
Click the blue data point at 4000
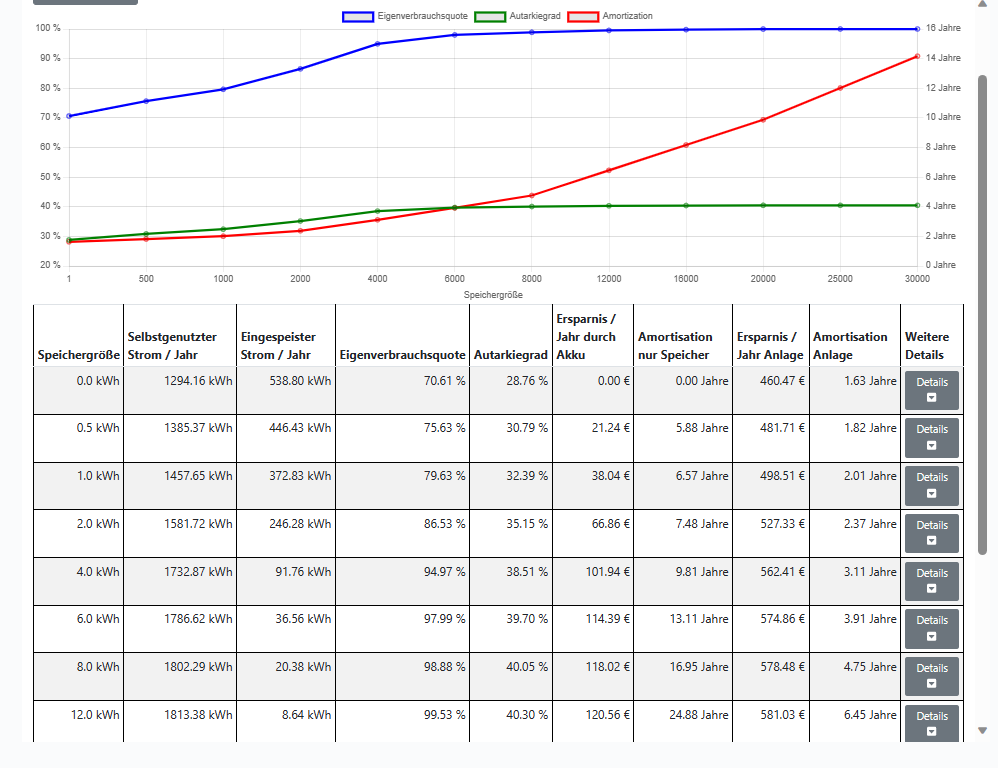pyautogui.click(x=377, y=44)
